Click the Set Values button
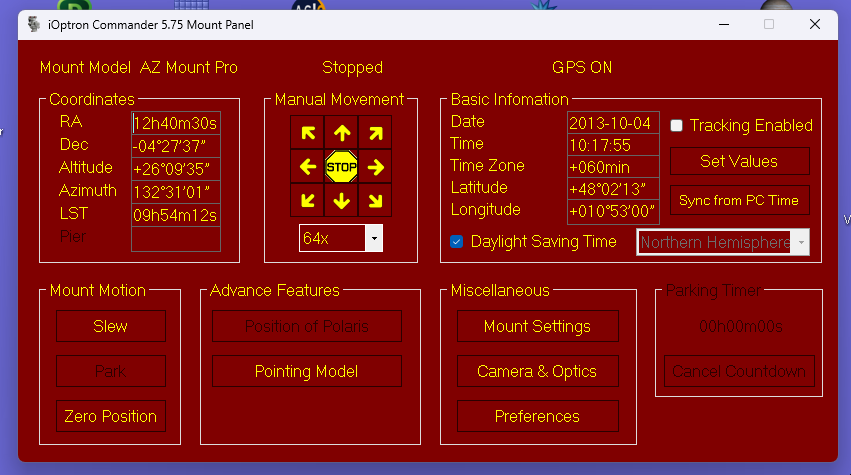 pyautogui.click(x=739, y=161)
